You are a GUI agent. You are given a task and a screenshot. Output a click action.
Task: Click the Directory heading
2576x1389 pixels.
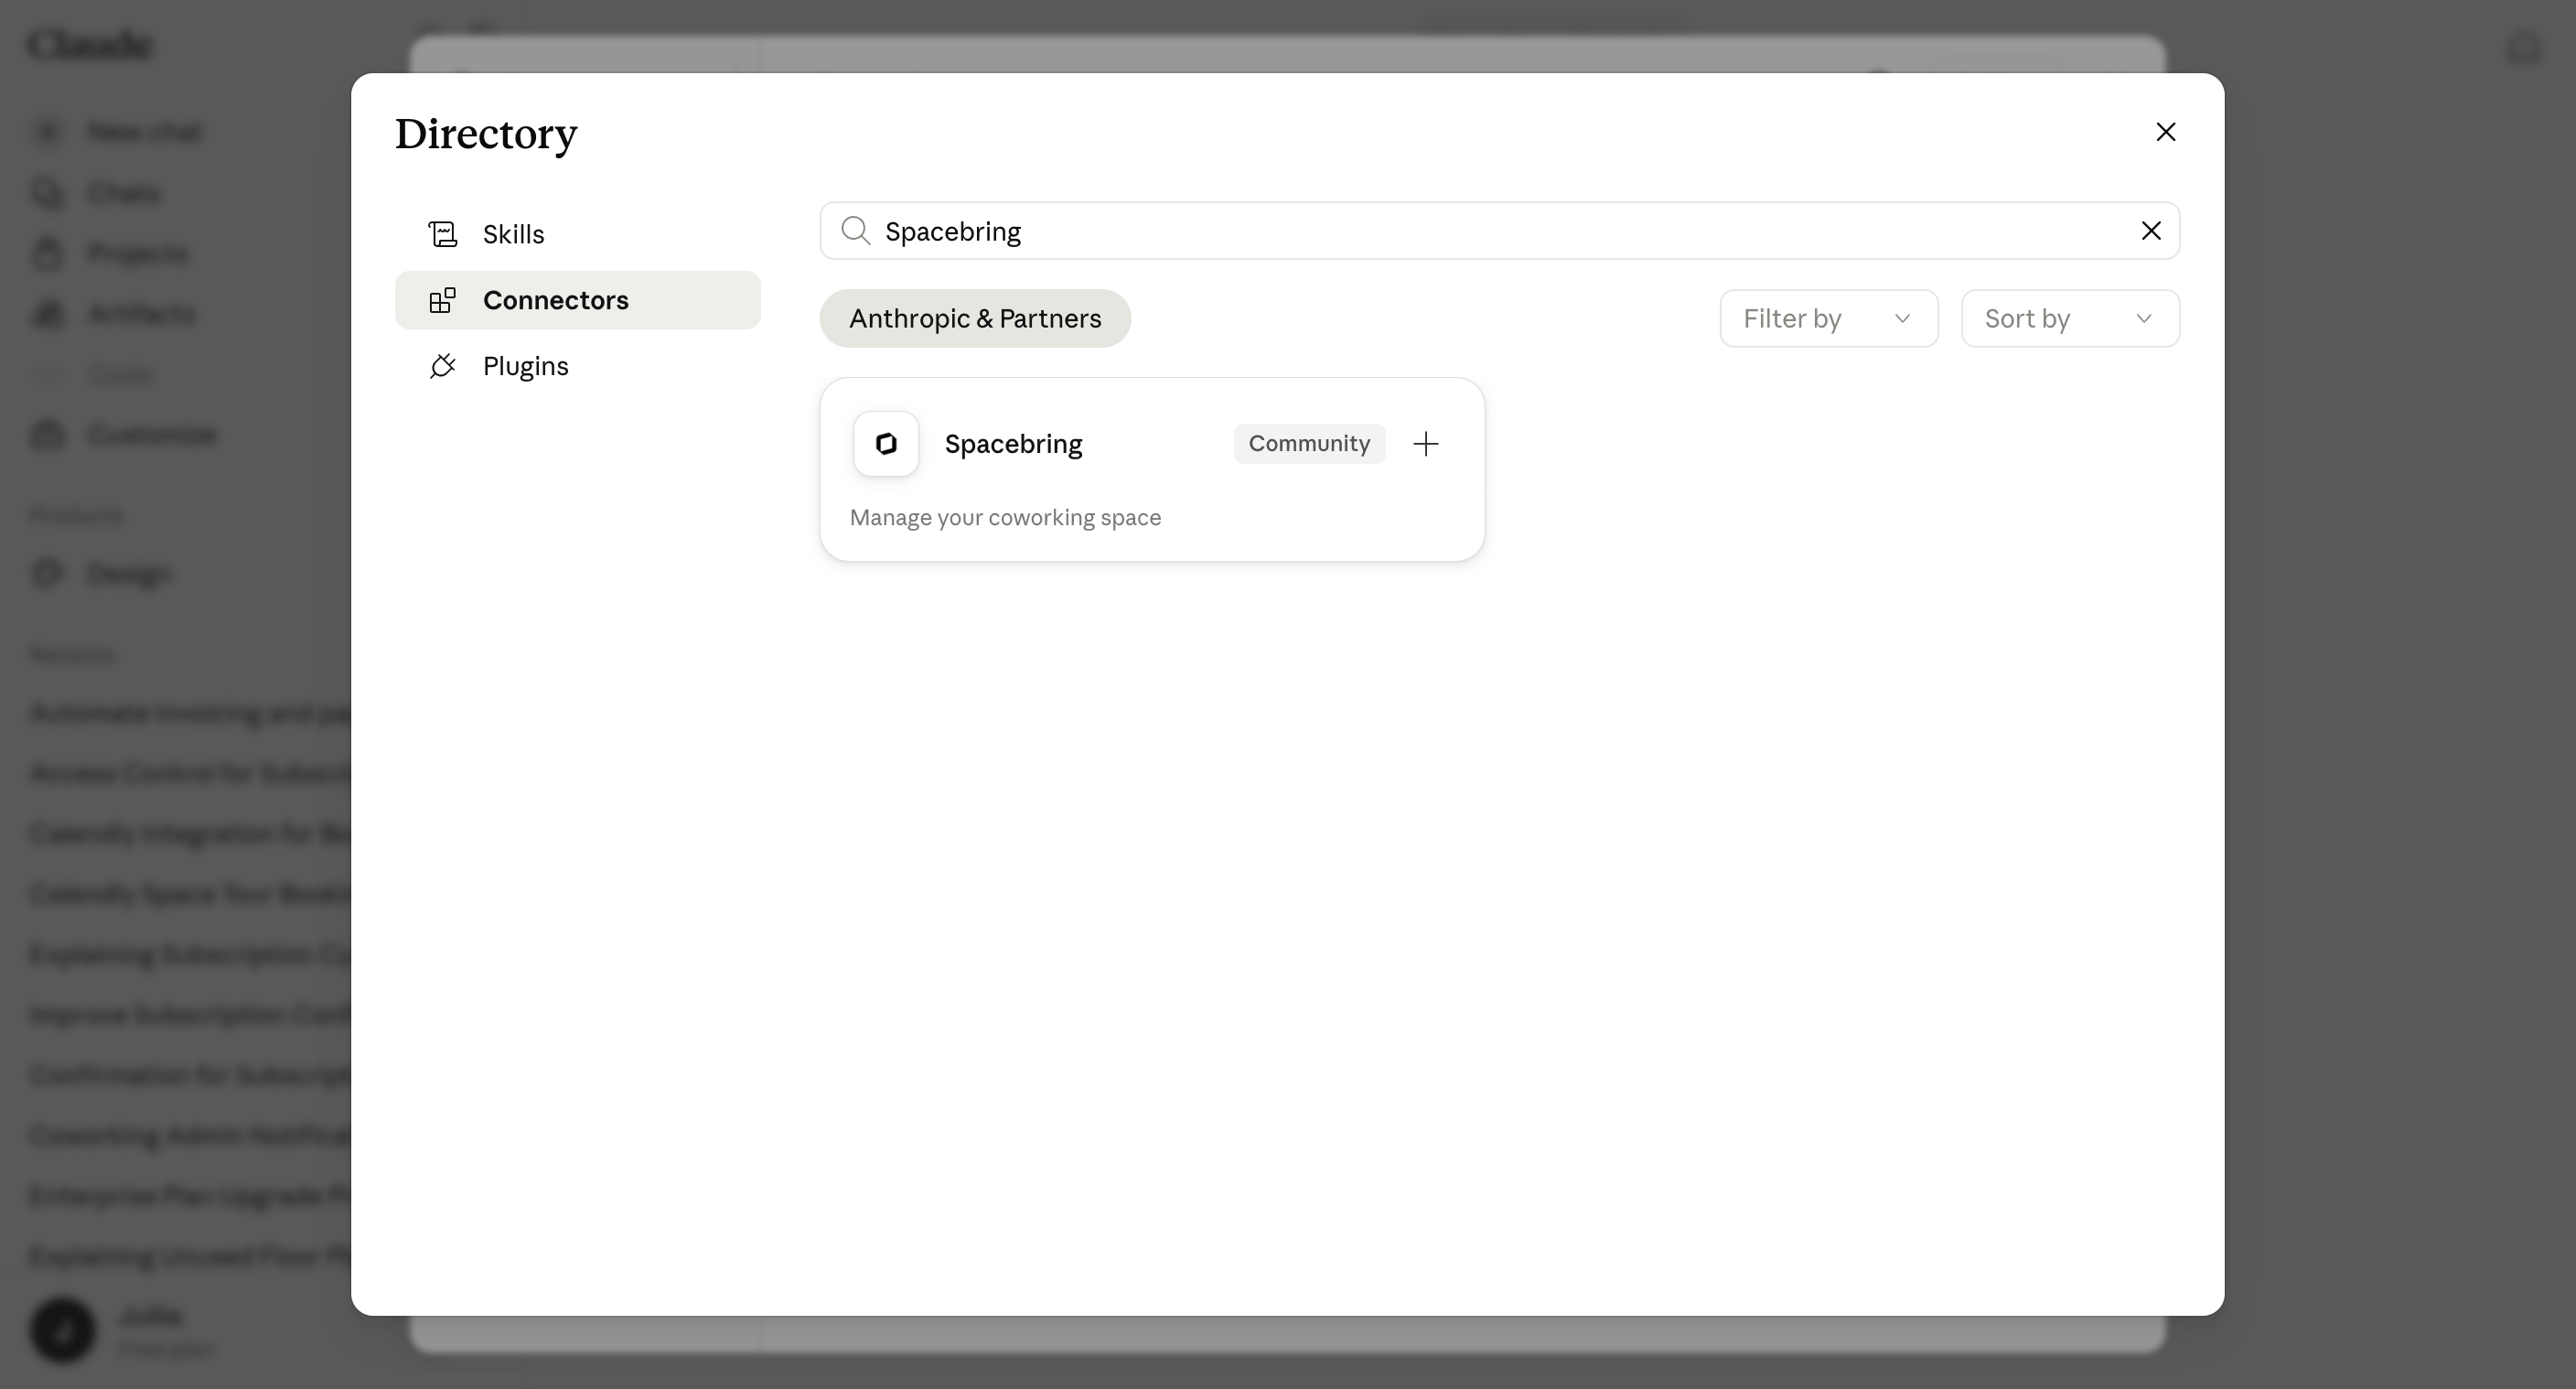[486, 134]
